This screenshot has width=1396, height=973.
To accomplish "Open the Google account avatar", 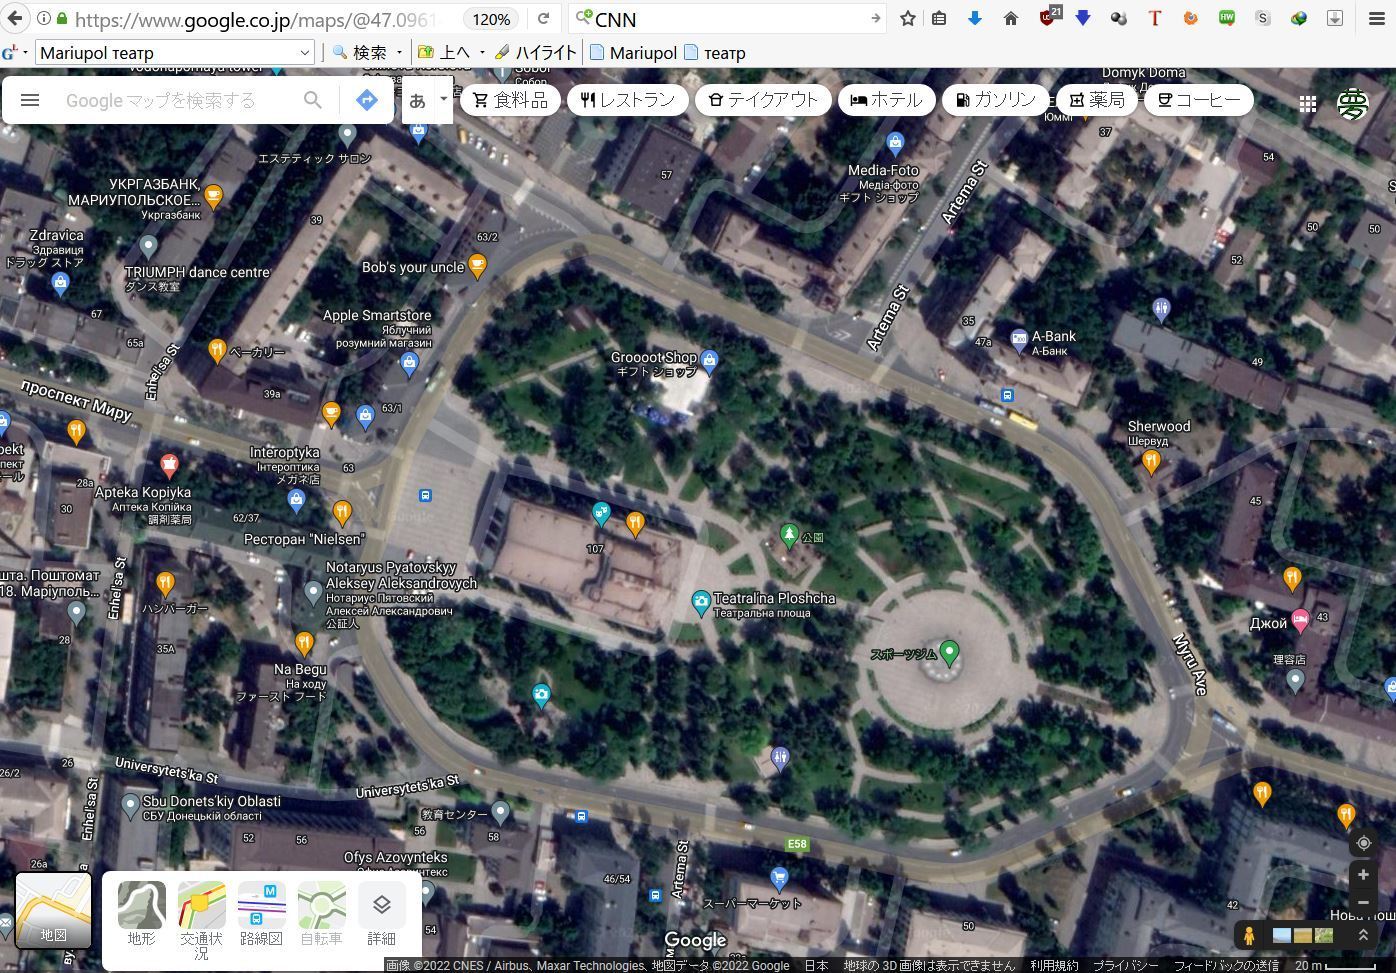I will (x=1353, y=103).
